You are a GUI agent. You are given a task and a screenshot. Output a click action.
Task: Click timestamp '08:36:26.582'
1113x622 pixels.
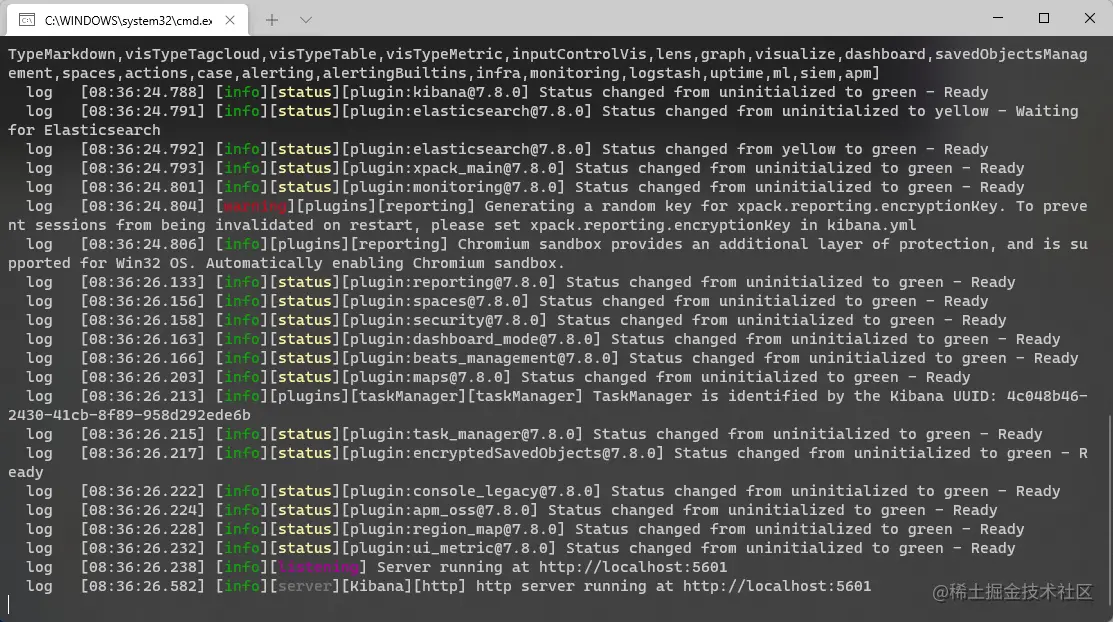tap(142, 586)
